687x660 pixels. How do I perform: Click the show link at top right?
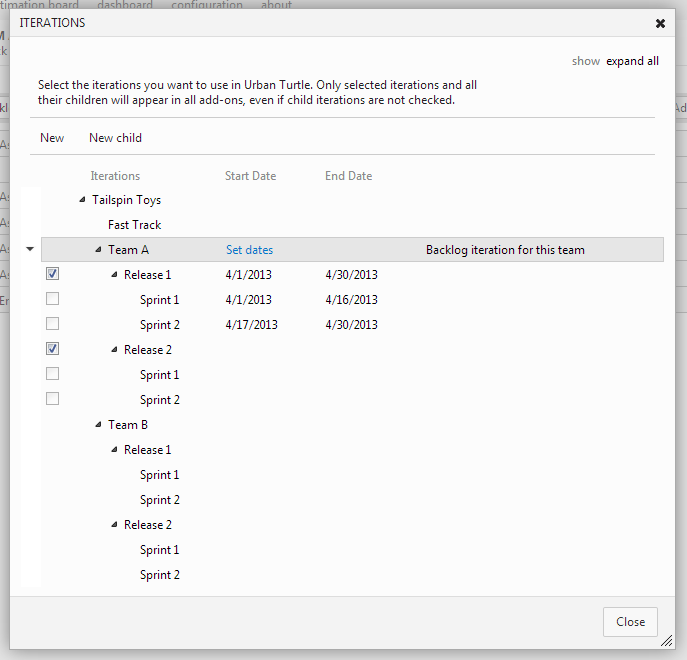coord(585,61)
